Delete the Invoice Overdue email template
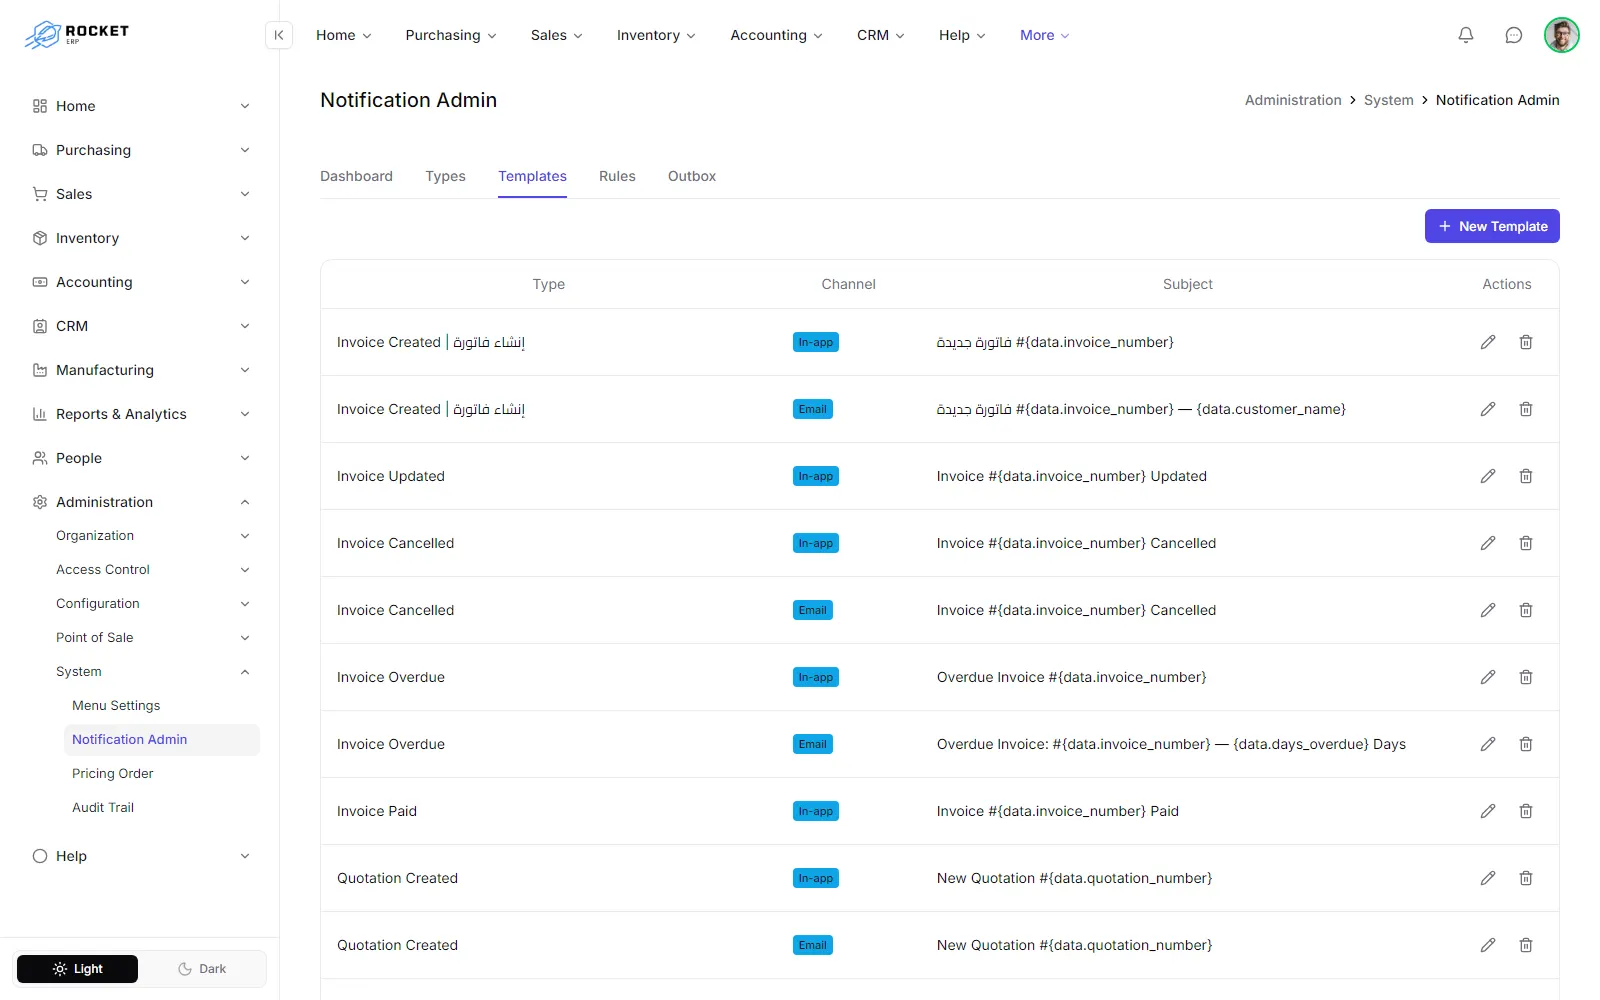 (x=1526, y=744)
